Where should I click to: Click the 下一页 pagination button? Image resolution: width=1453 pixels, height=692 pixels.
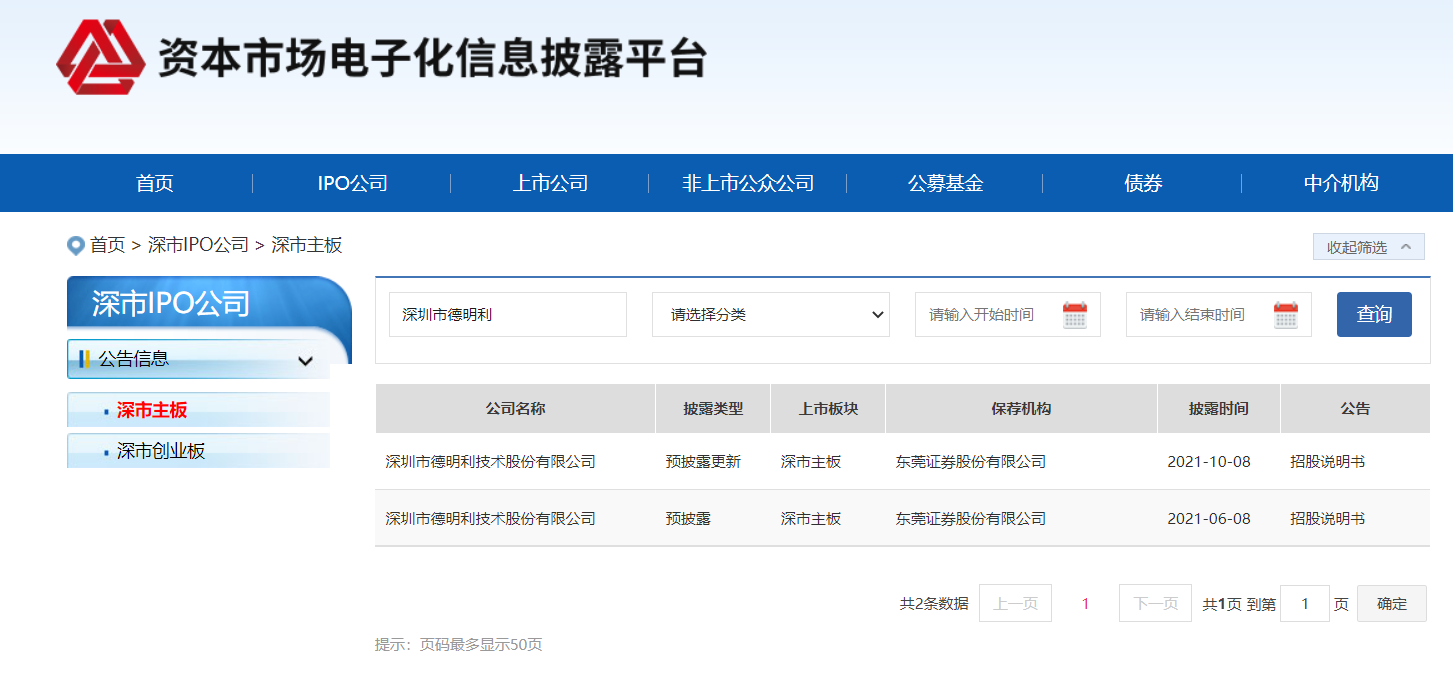[1155, 603]
